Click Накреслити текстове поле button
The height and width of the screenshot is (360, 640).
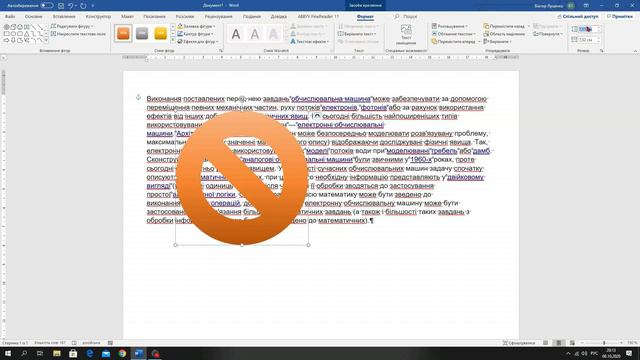pyautogui.click(x=78, y=34)
